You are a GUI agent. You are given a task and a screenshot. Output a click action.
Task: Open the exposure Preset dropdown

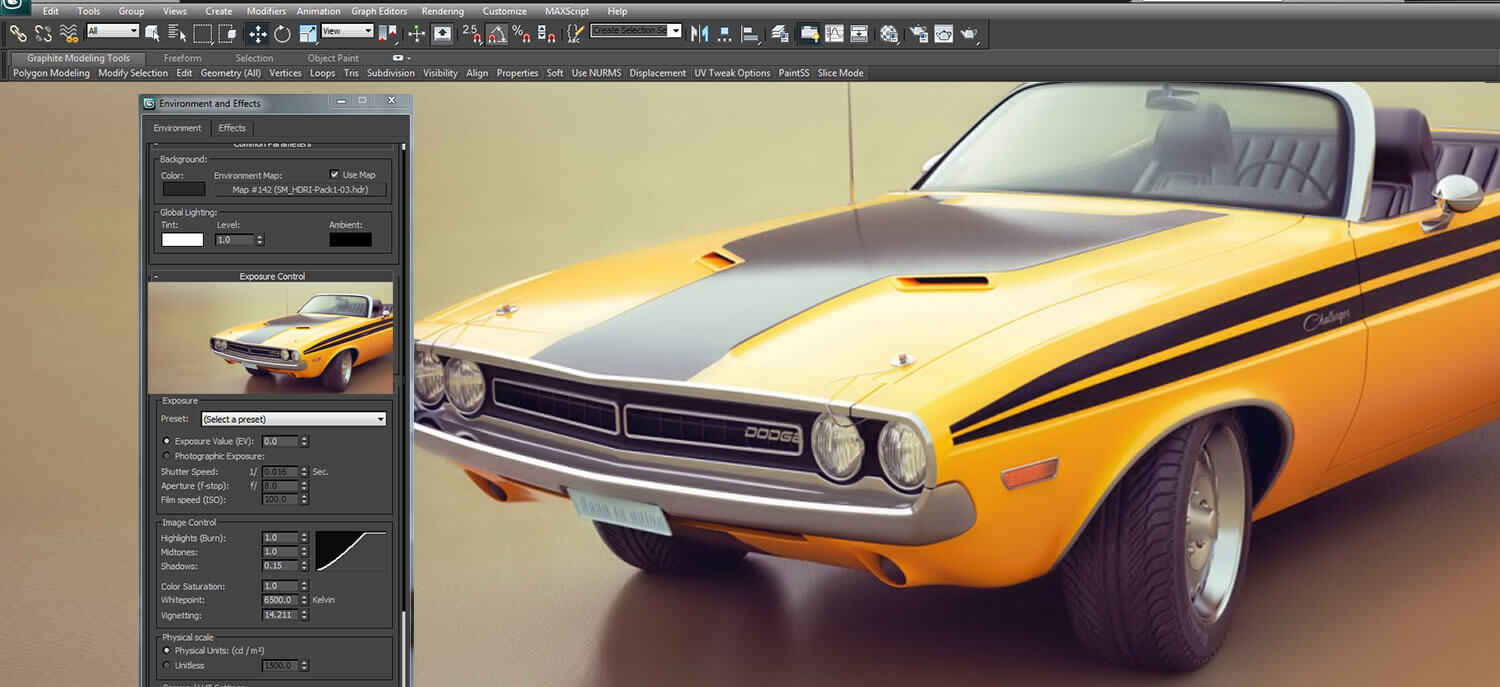point(294,419)
